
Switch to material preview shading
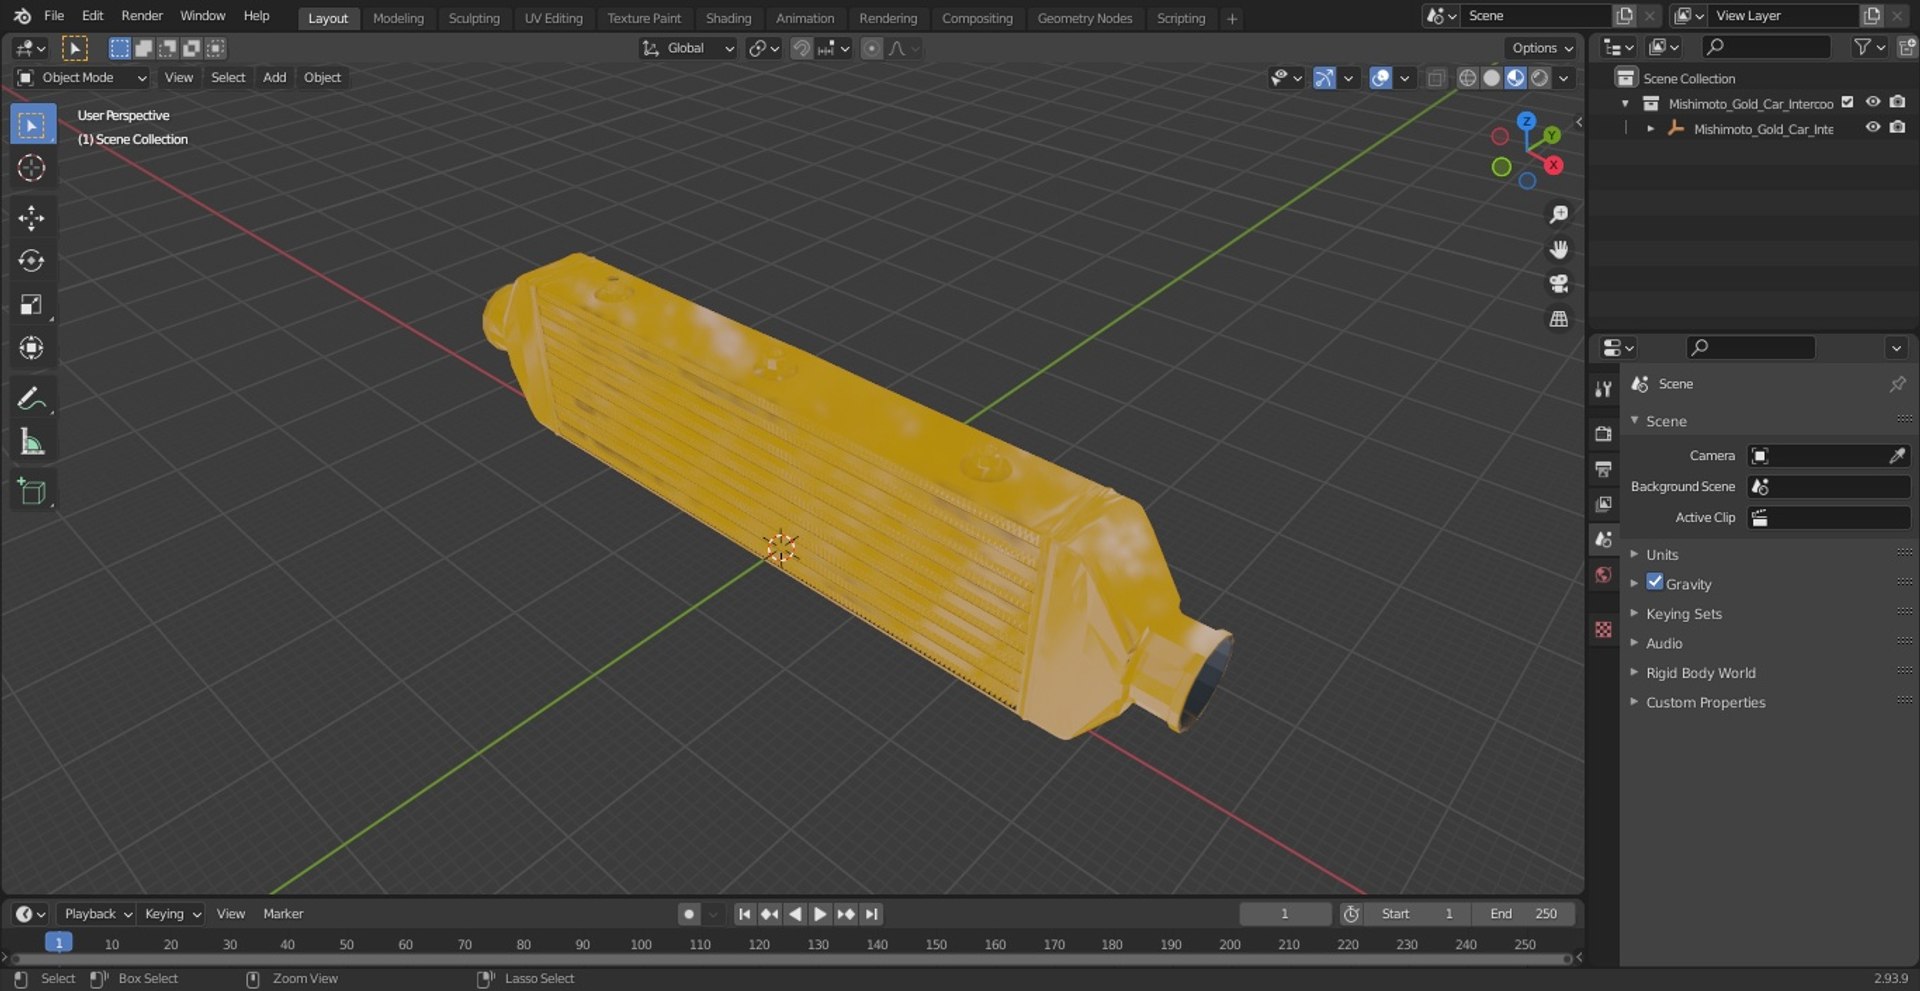coord(1515,78)
